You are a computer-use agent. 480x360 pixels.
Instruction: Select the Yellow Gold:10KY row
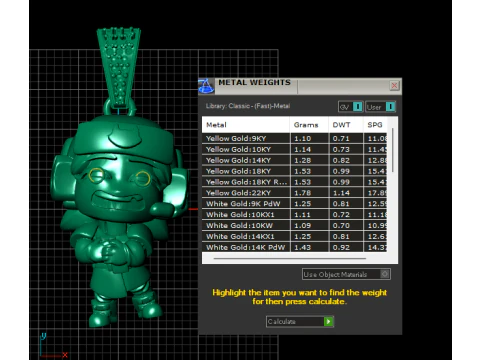(295, 149)
